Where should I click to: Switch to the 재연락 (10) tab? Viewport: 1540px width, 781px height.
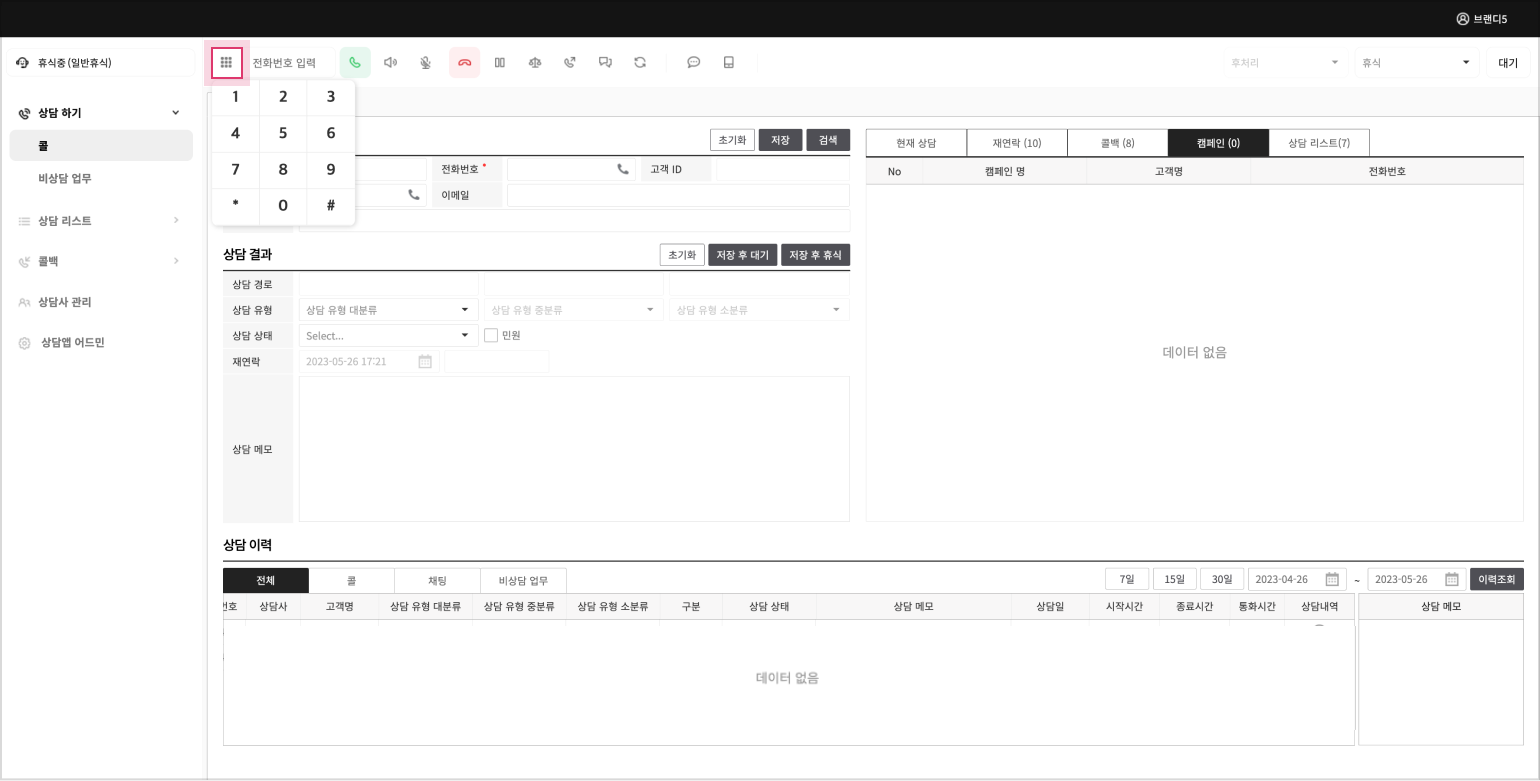pyautogui.click(x=1016, y=143)
